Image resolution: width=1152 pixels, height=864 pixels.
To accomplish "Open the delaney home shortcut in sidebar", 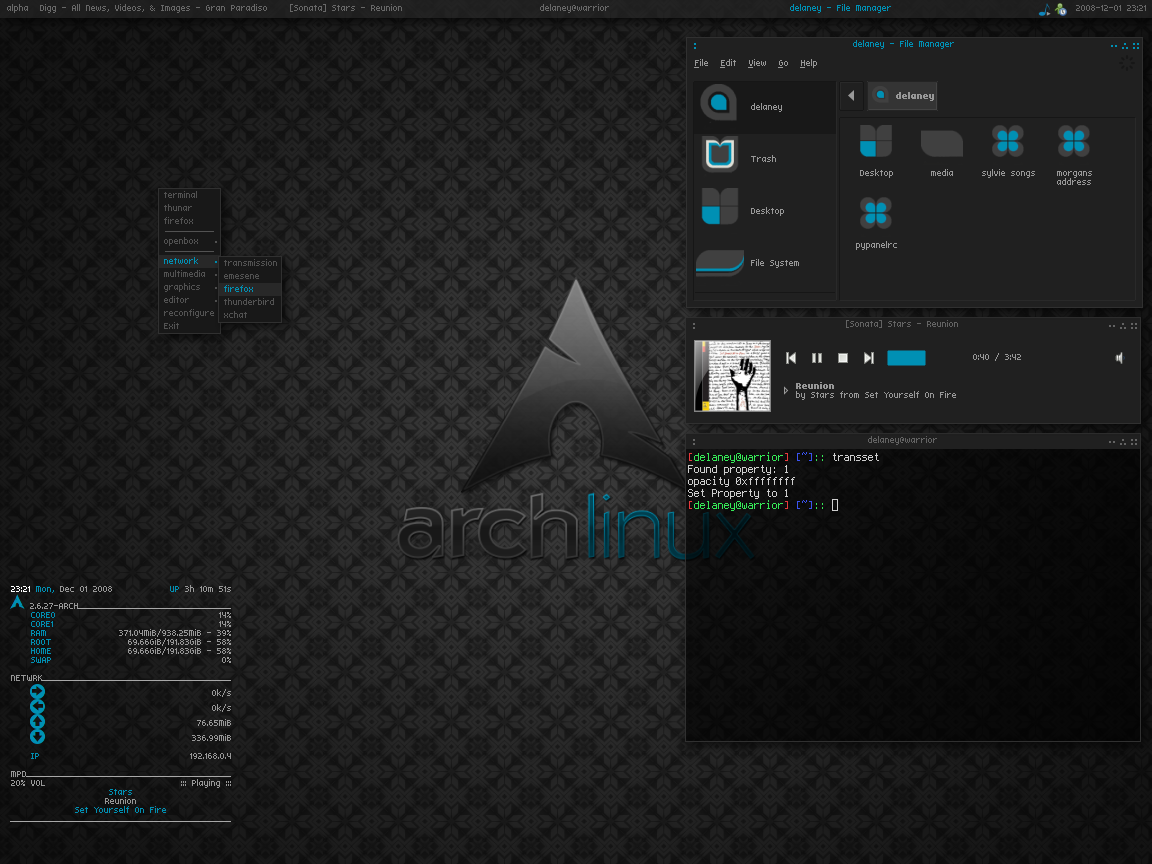I will 764,107.
